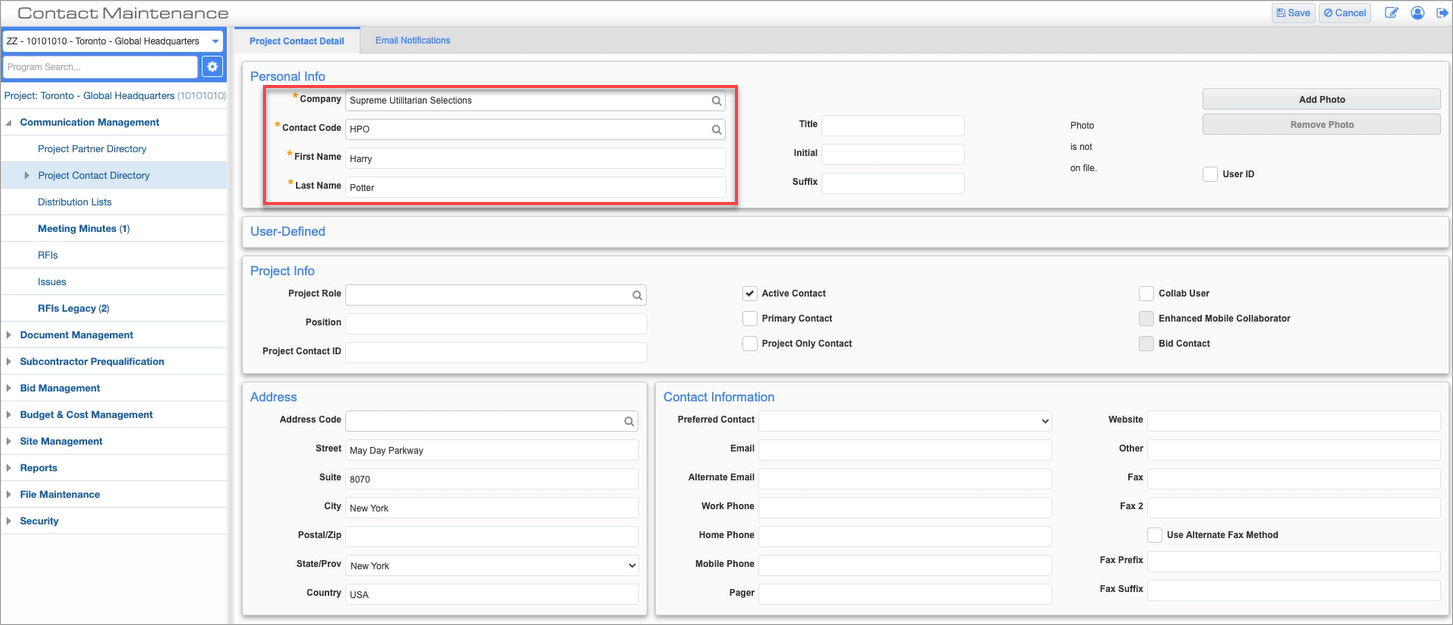
Task: Click the Country field
Action: 492,594
